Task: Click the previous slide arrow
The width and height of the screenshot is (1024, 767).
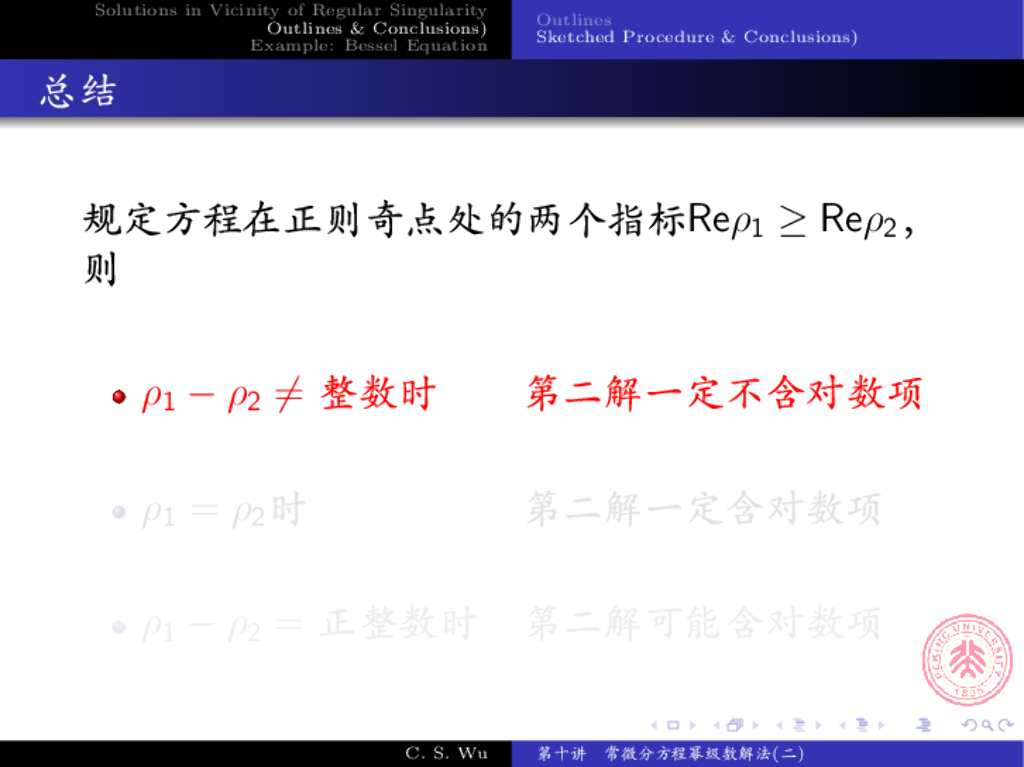Action: tap(655, 725)
